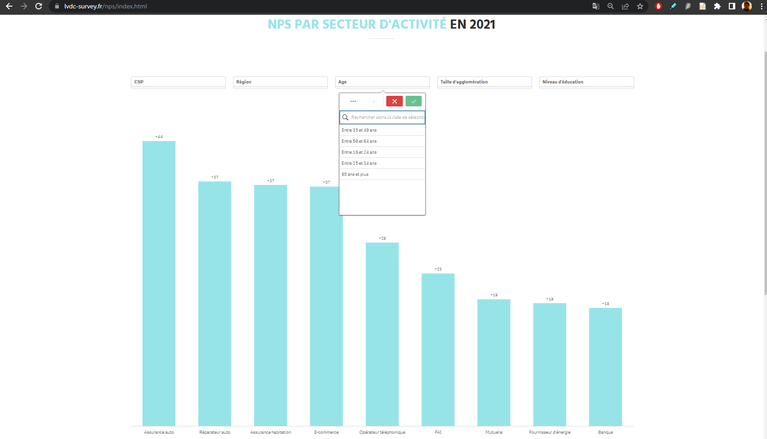The image size is (767, 439).
Task: Confirm the selection with the green checkmark
Action: tap(413, 101)
